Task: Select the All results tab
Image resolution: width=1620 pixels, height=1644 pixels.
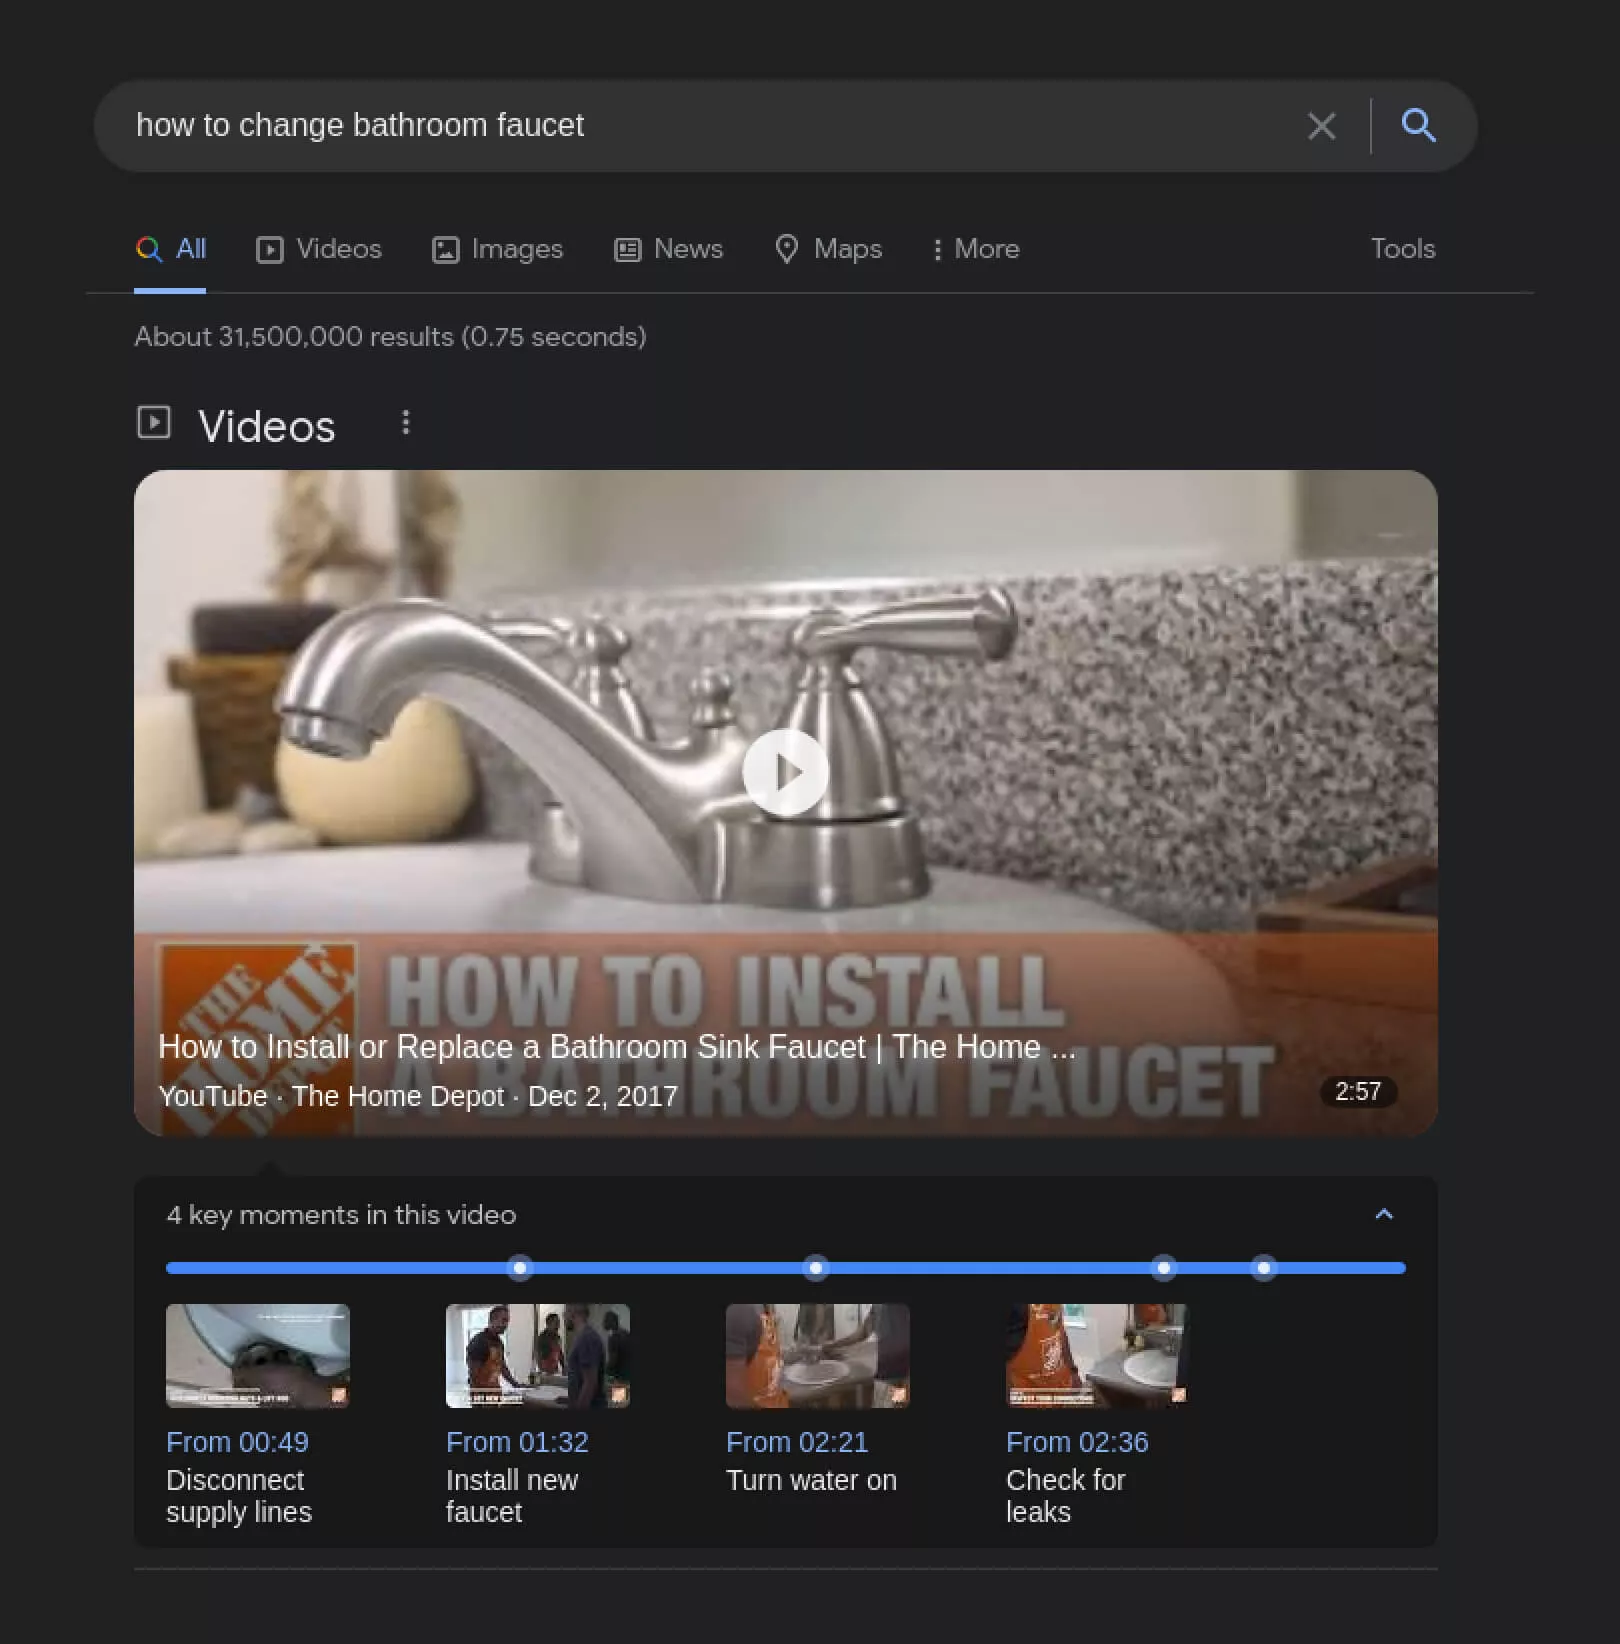Action: (x=171, y=249)
